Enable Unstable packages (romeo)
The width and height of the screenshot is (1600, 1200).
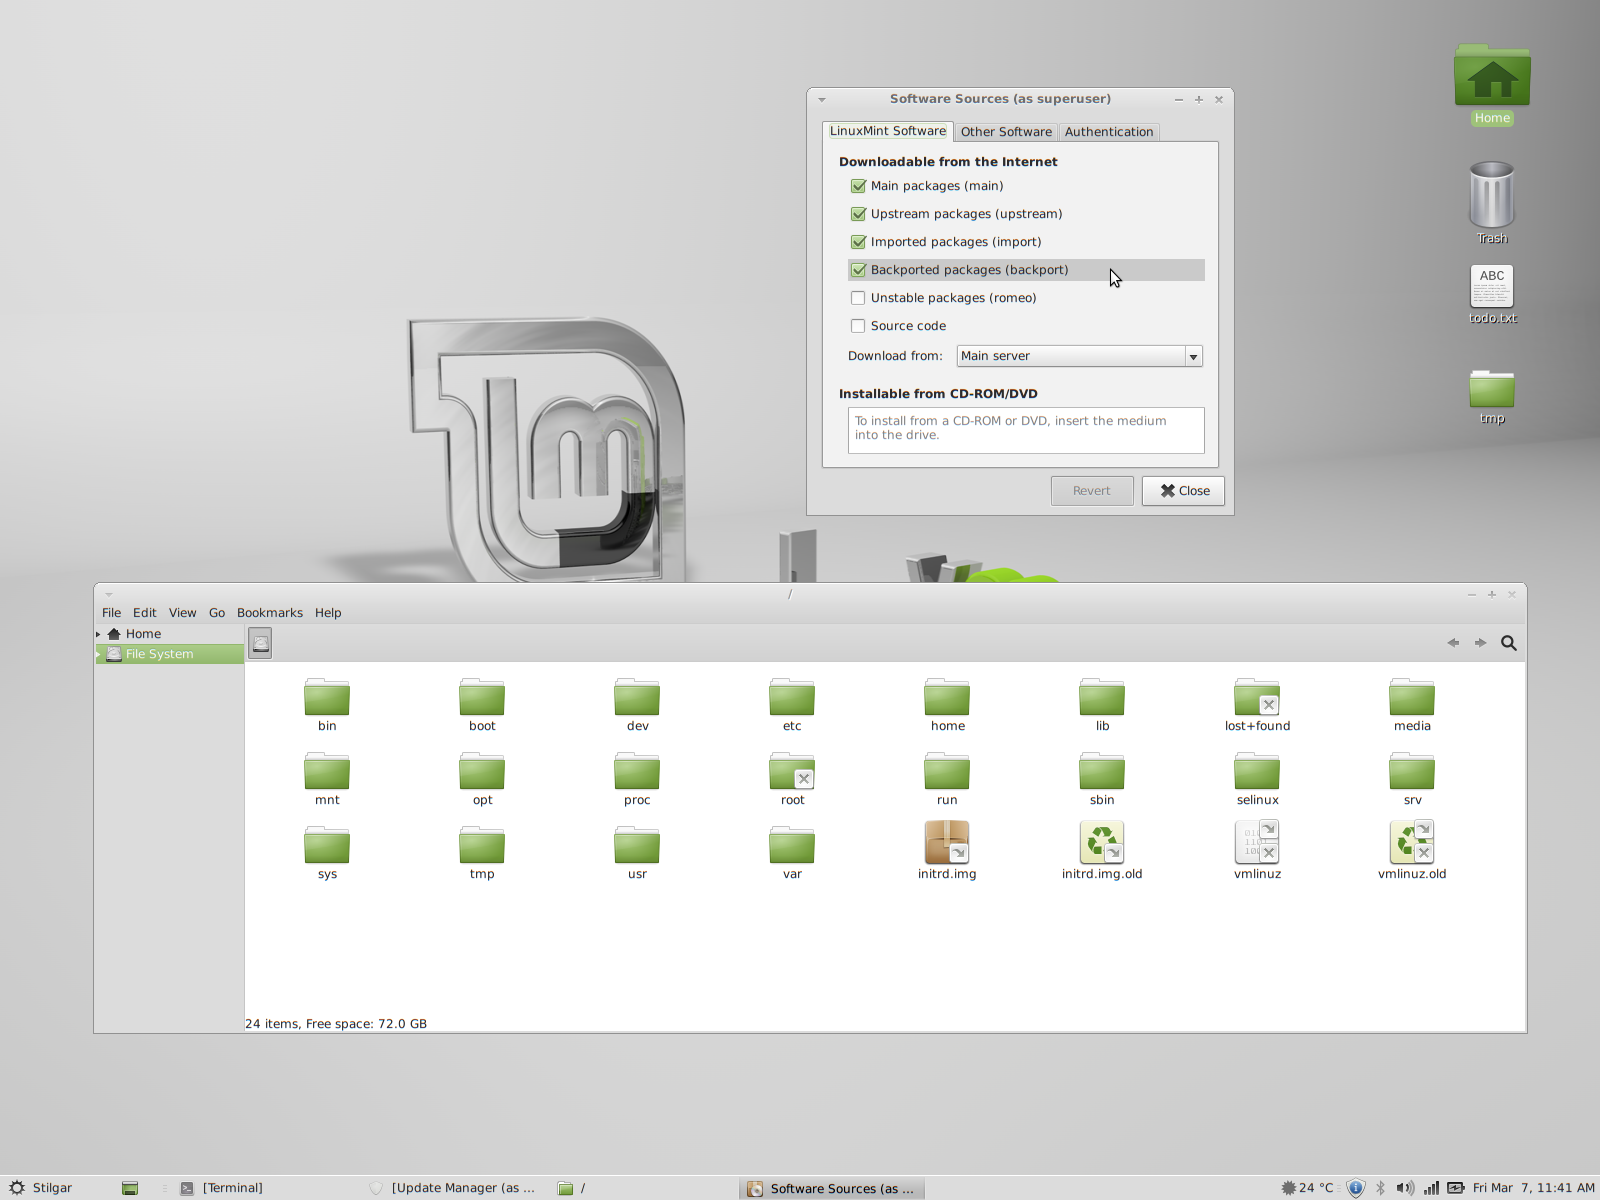[x=858, y=298]
